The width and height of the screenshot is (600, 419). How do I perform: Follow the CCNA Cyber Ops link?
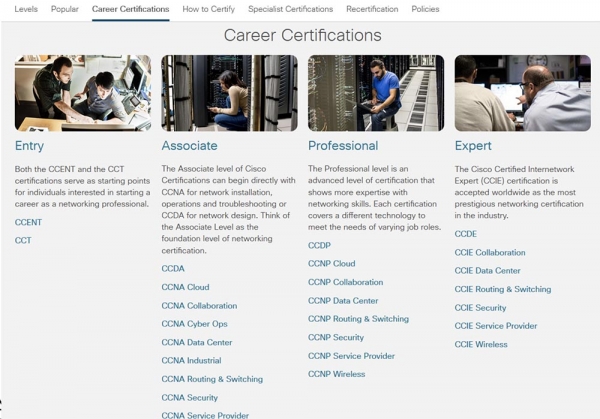point(194,324)
